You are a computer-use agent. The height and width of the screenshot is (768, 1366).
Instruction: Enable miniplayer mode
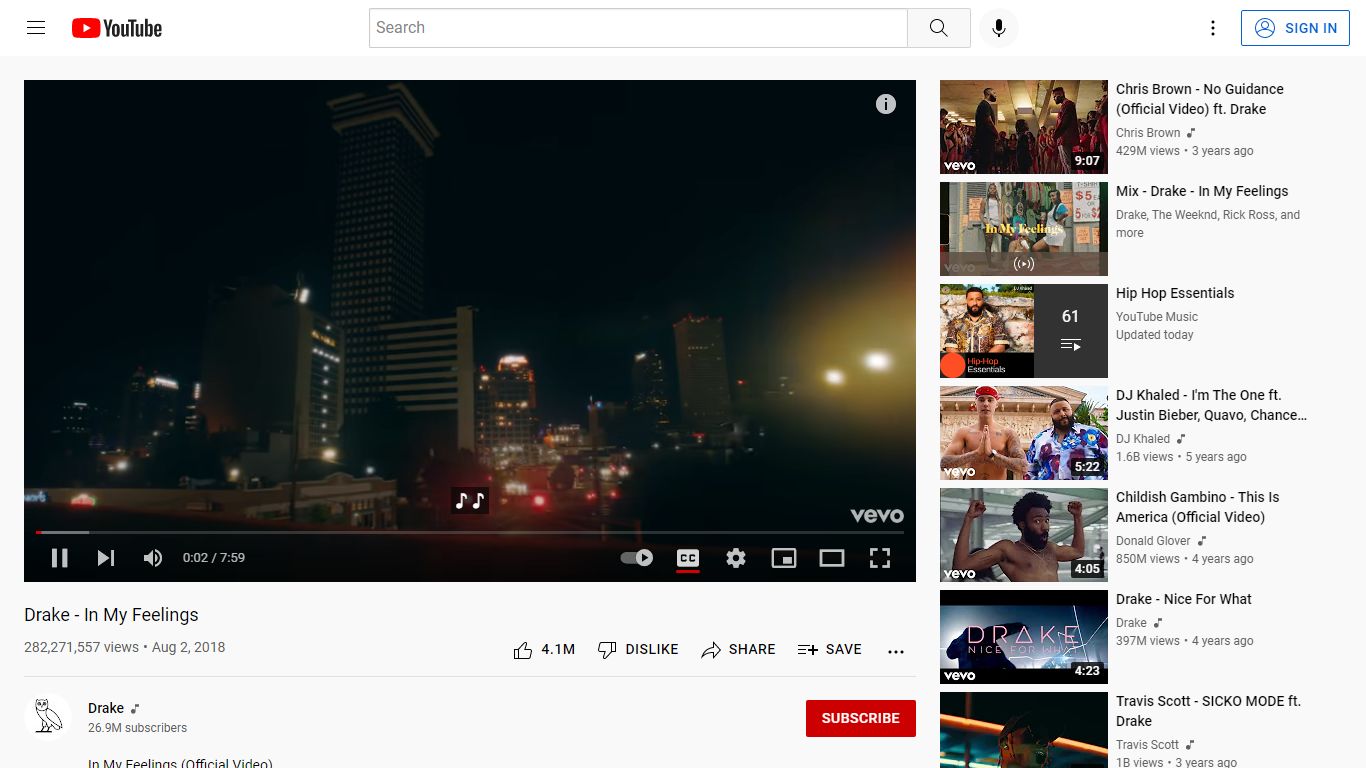pyautogui.click(x=784, y=558)
